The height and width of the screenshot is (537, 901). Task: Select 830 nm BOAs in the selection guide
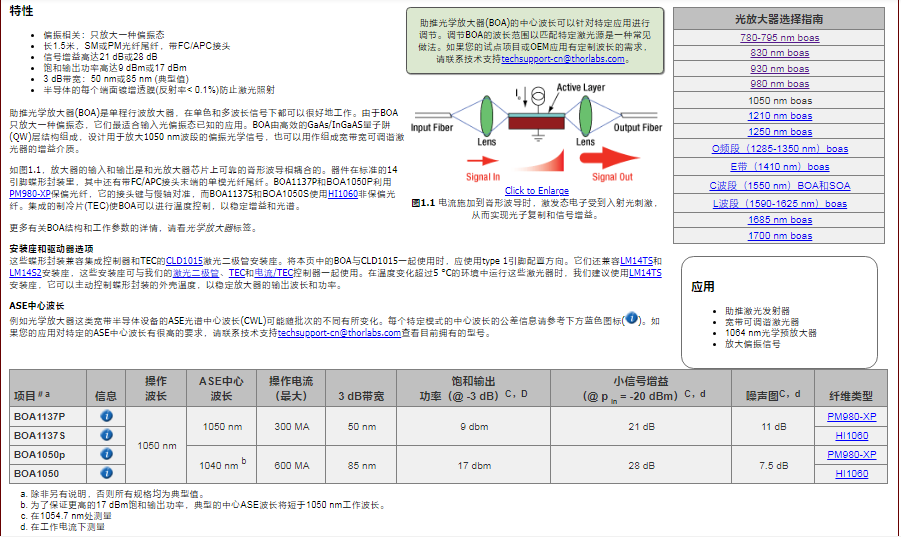(779, 53)
